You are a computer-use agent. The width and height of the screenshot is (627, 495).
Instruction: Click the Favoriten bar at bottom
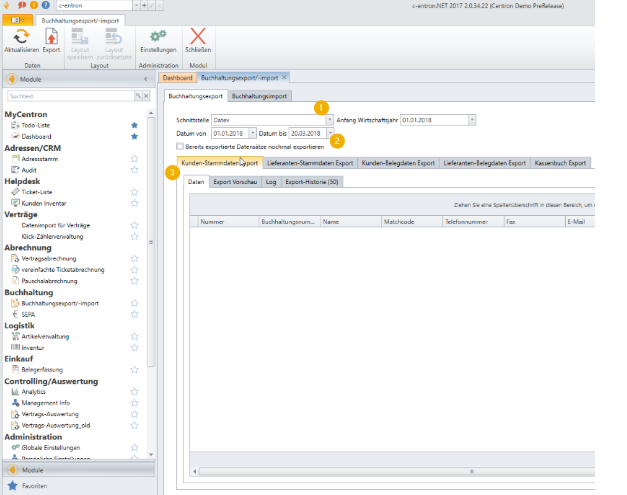tap(33, 484)
